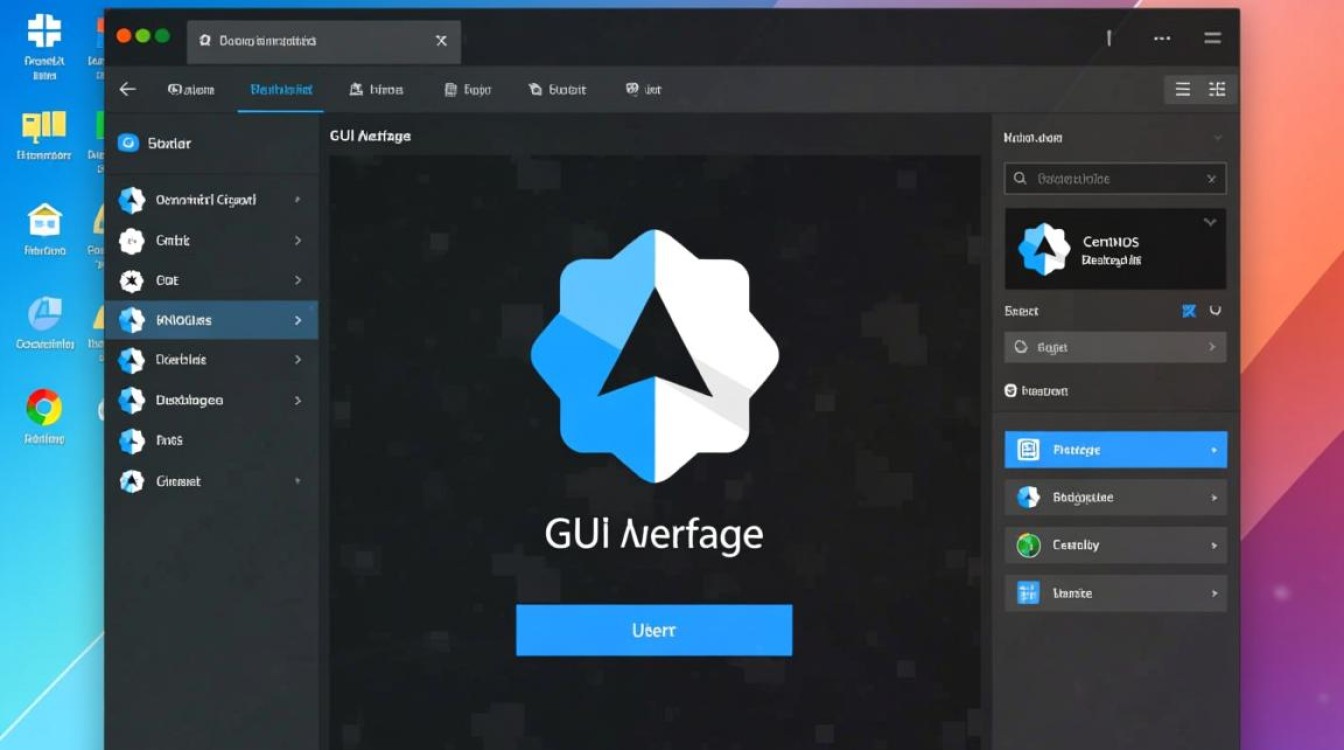This screenshot has width=1344, height=750.
Task: Click the back arrow in the toolbar
Action: (x=127, y=89)
